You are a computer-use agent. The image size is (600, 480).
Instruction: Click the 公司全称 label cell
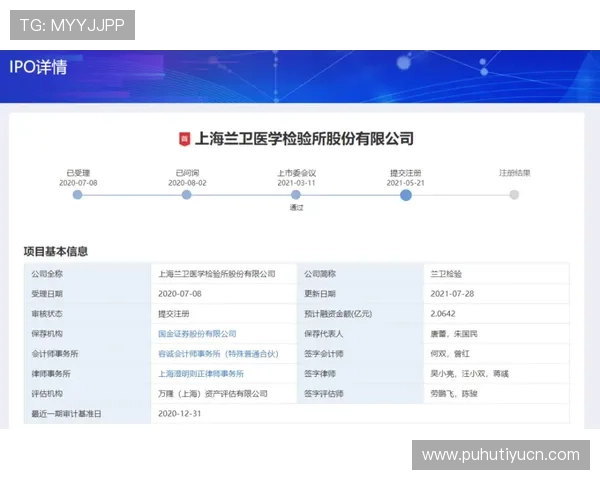(x=88, y=274)
